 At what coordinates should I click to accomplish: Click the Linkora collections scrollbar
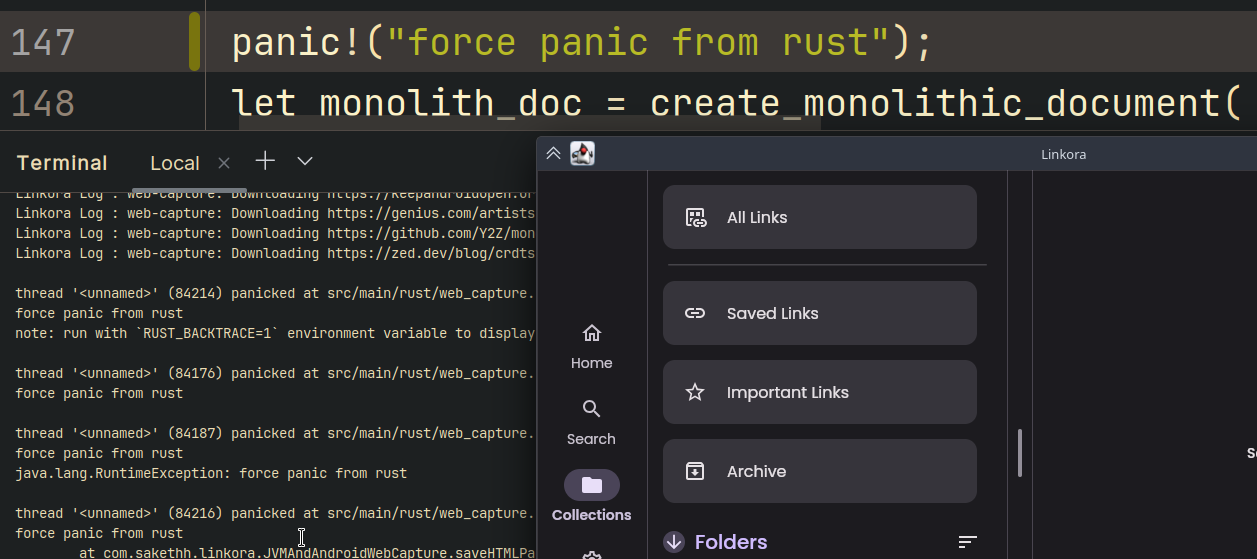(x=1020, y=453)
